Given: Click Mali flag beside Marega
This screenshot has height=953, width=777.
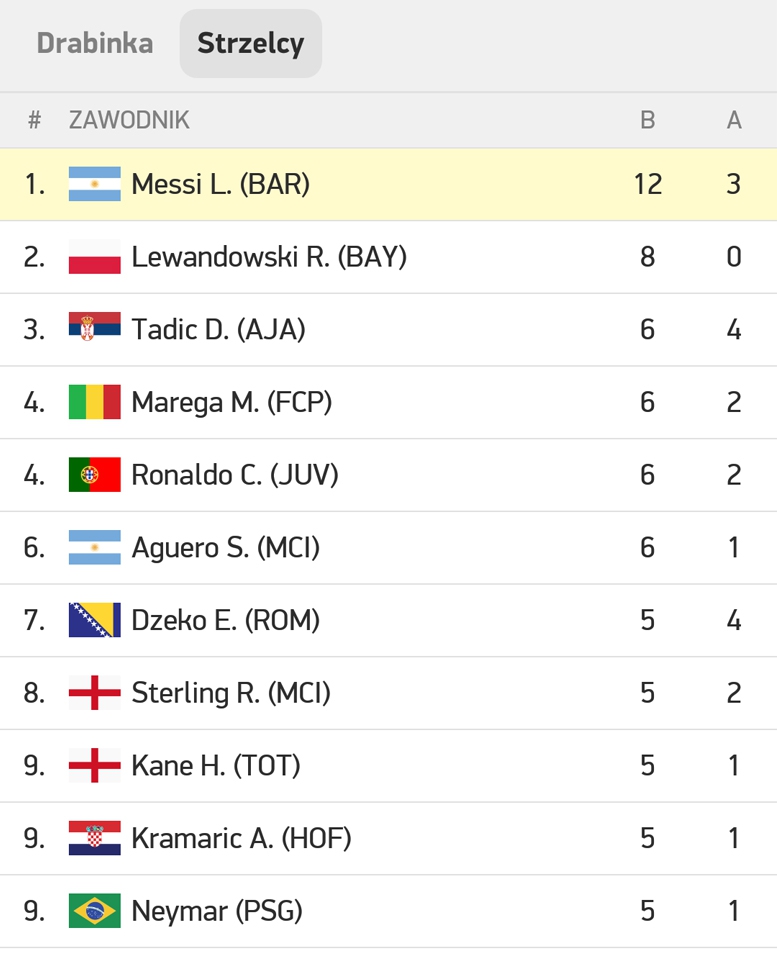Looking at the screenshot, I should (x=94, y=402).
